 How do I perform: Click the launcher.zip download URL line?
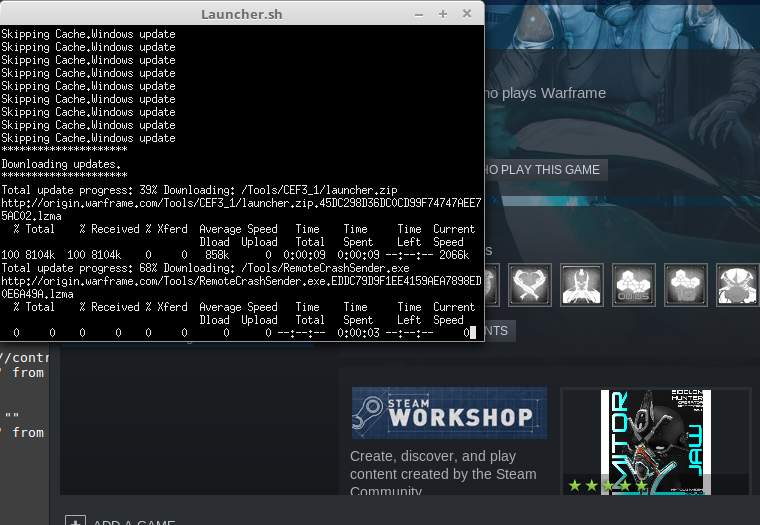point(240,202)
